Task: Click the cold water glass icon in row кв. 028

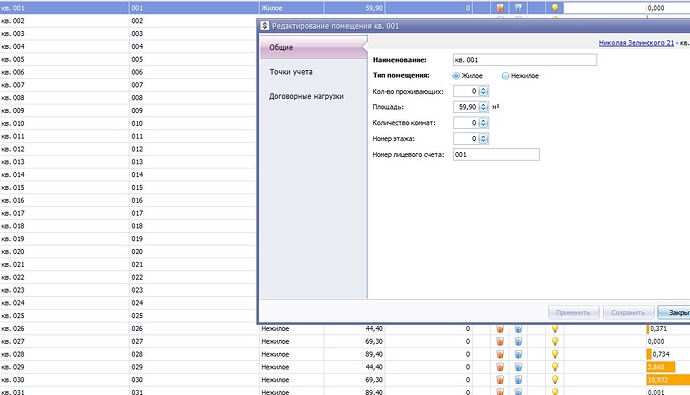Action: click(518, 354)
